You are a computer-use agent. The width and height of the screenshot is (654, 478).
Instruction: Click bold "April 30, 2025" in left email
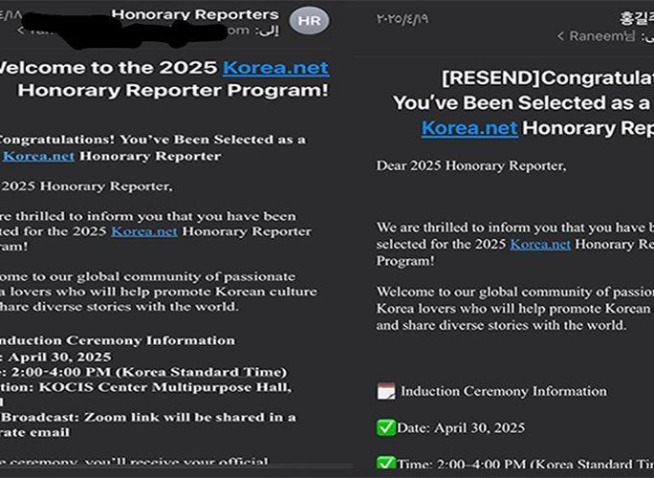tap(60, 357)
